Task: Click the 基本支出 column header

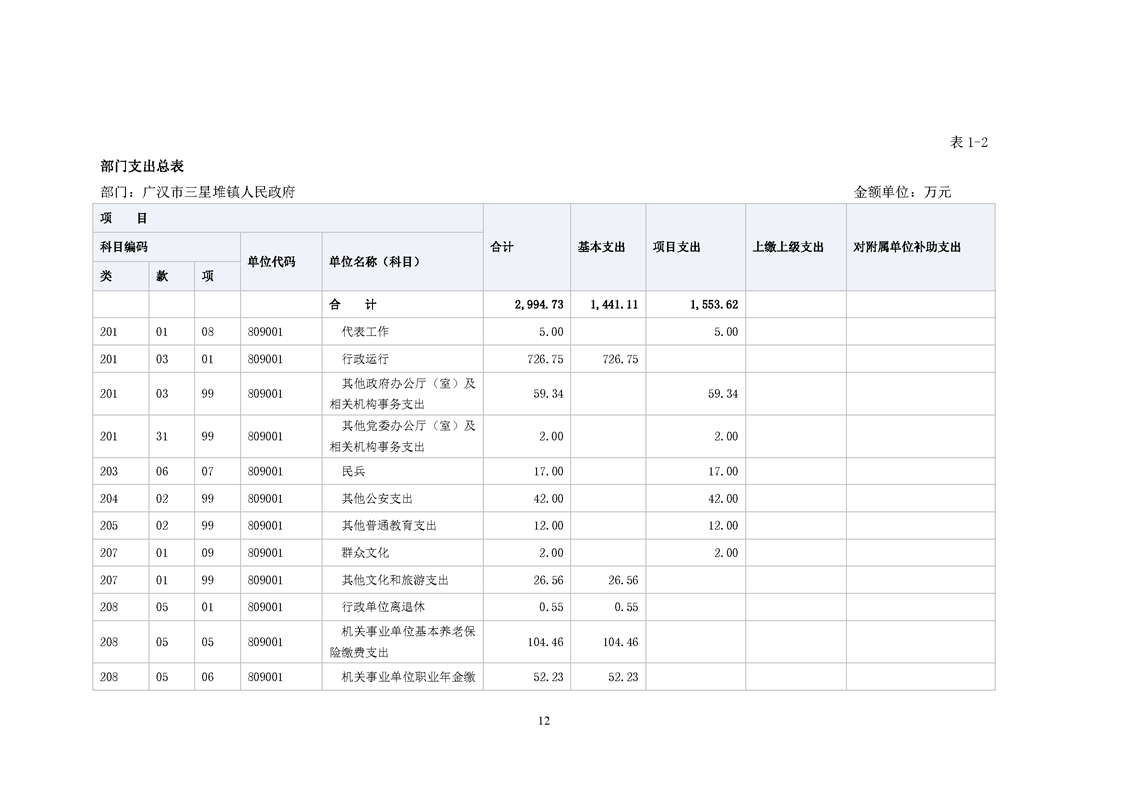Action: click(x=608, y=247)
